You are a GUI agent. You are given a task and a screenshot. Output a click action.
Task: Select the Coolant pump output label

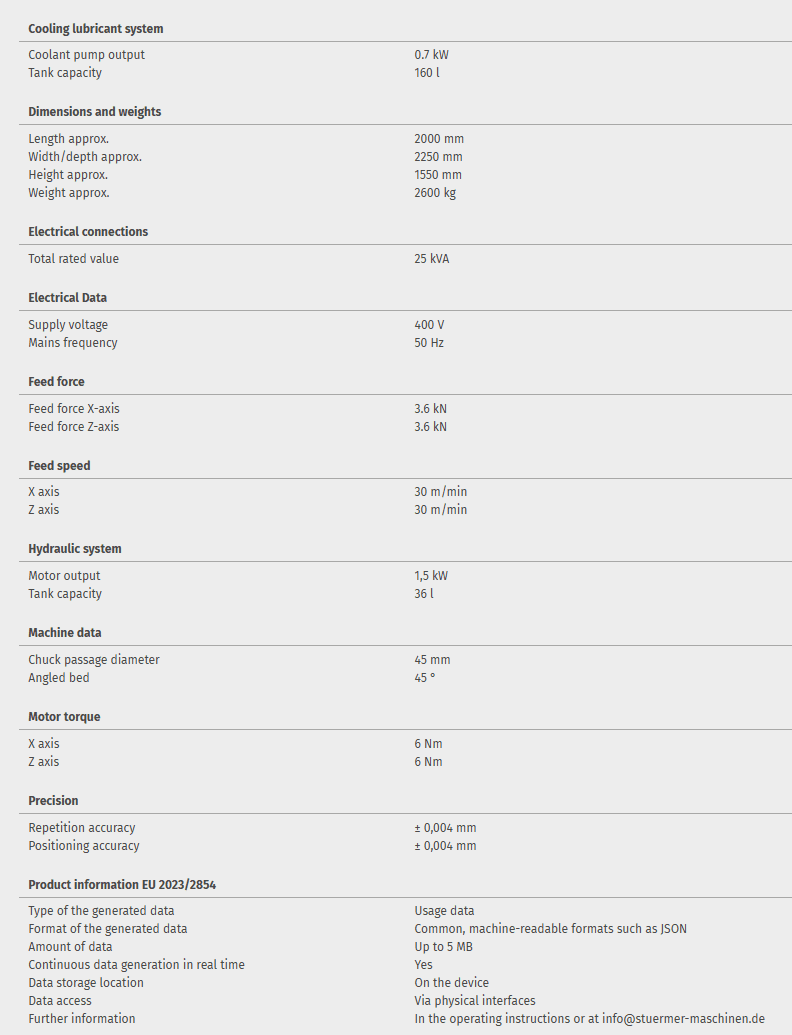pyautogui.click(x=86, y=55)
